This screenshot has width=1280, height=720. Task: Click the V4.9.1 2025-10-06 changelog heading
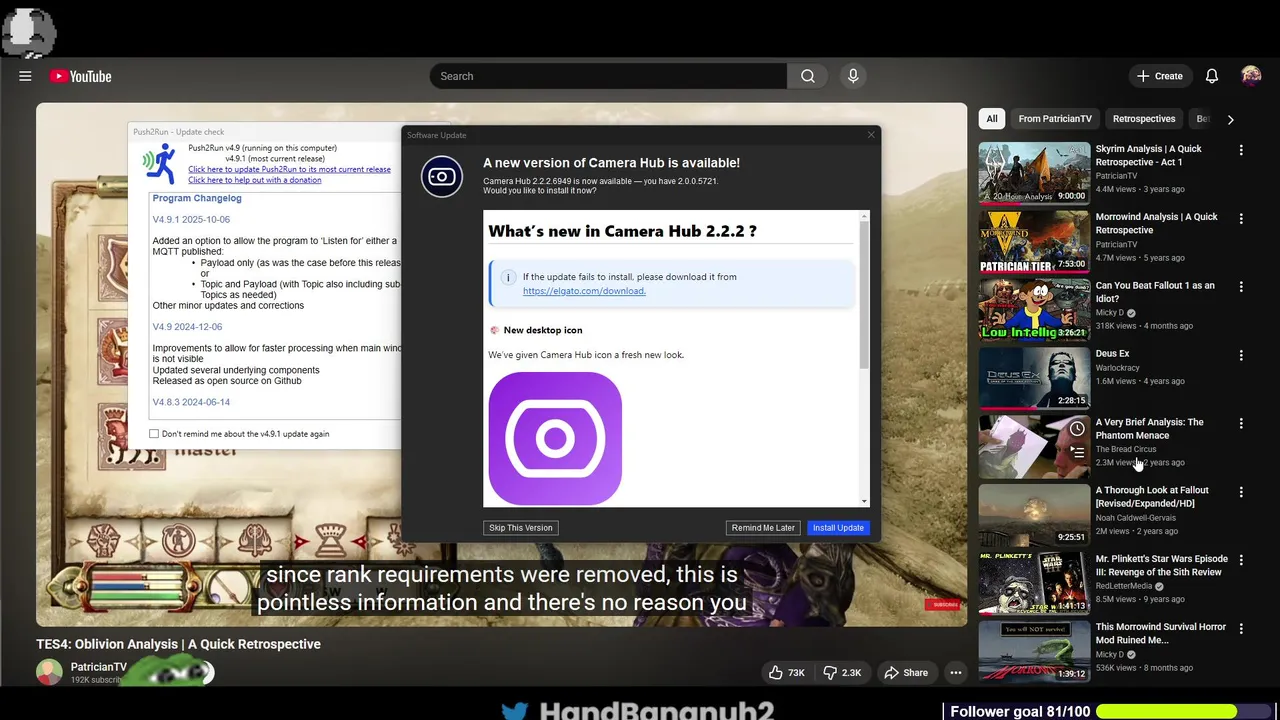(191, 219)
